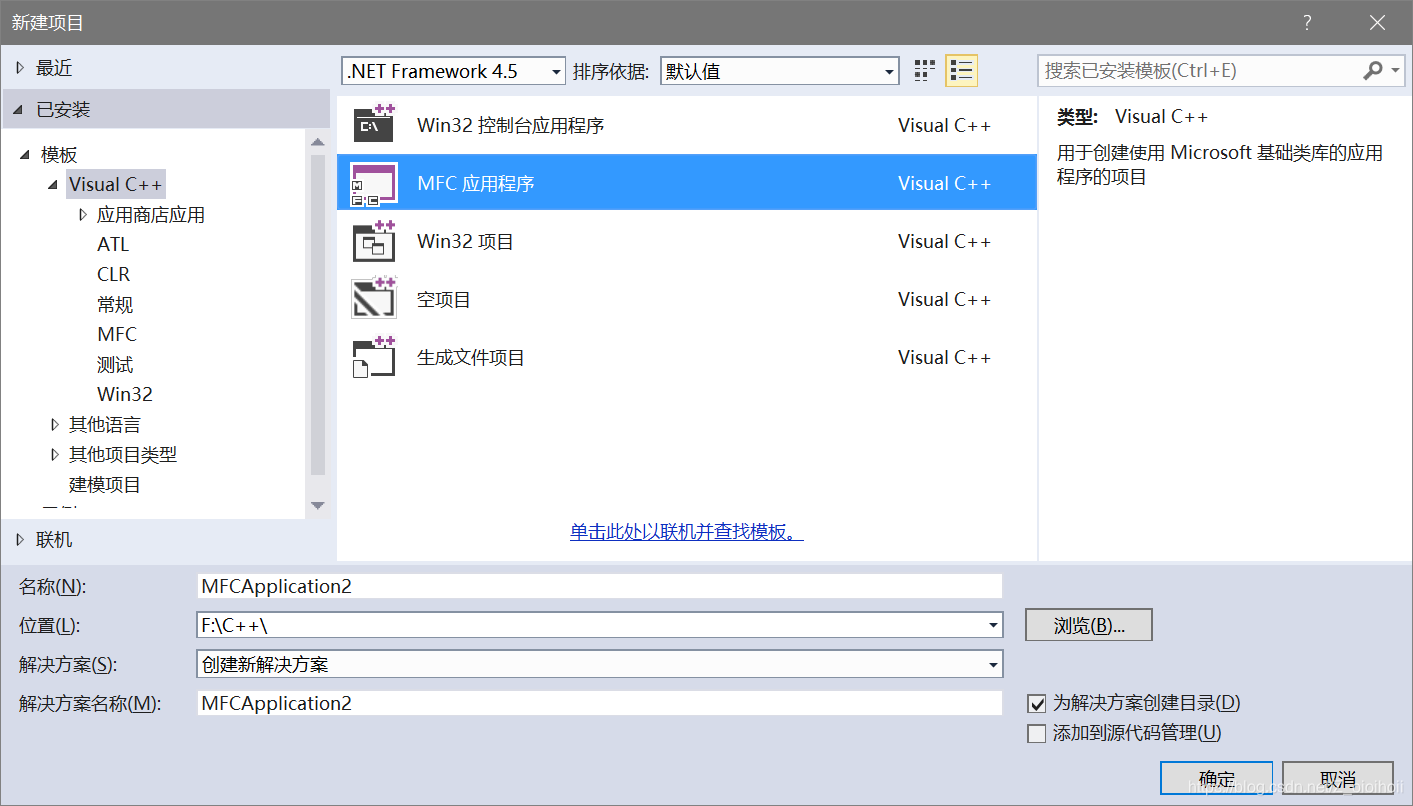The height and width of the screenshot is (806, 1413).
Task: Click the search magnifier icon
Action: click(1372, 71)
